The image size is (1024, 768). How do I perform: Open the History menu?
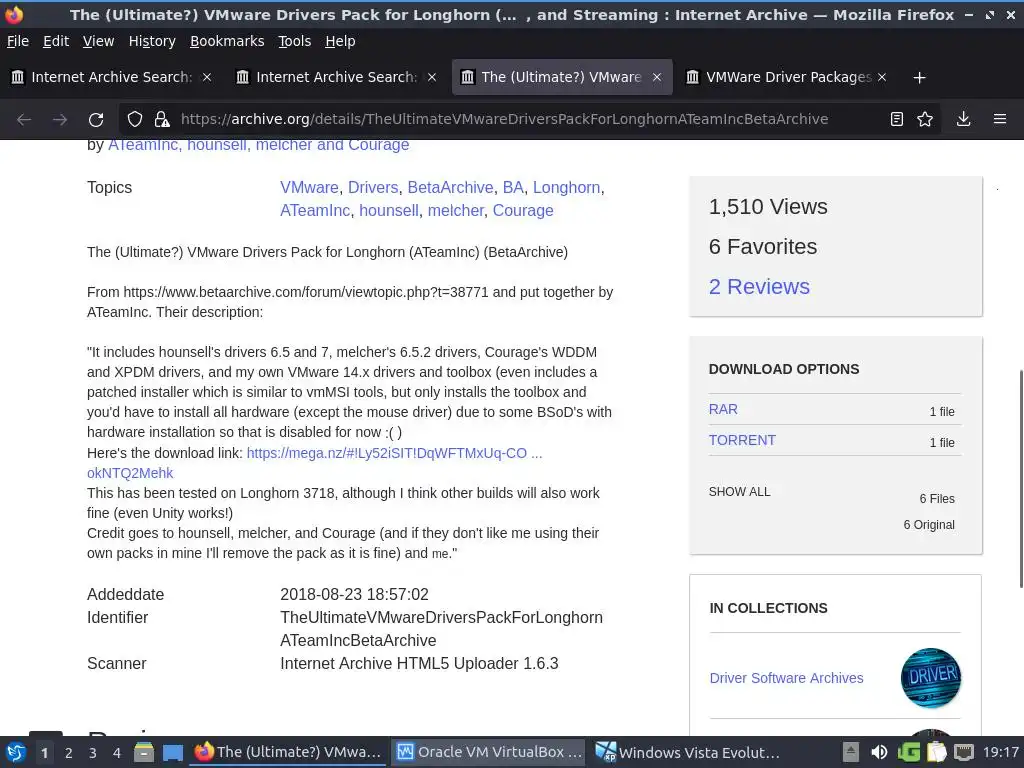point(152,41)
